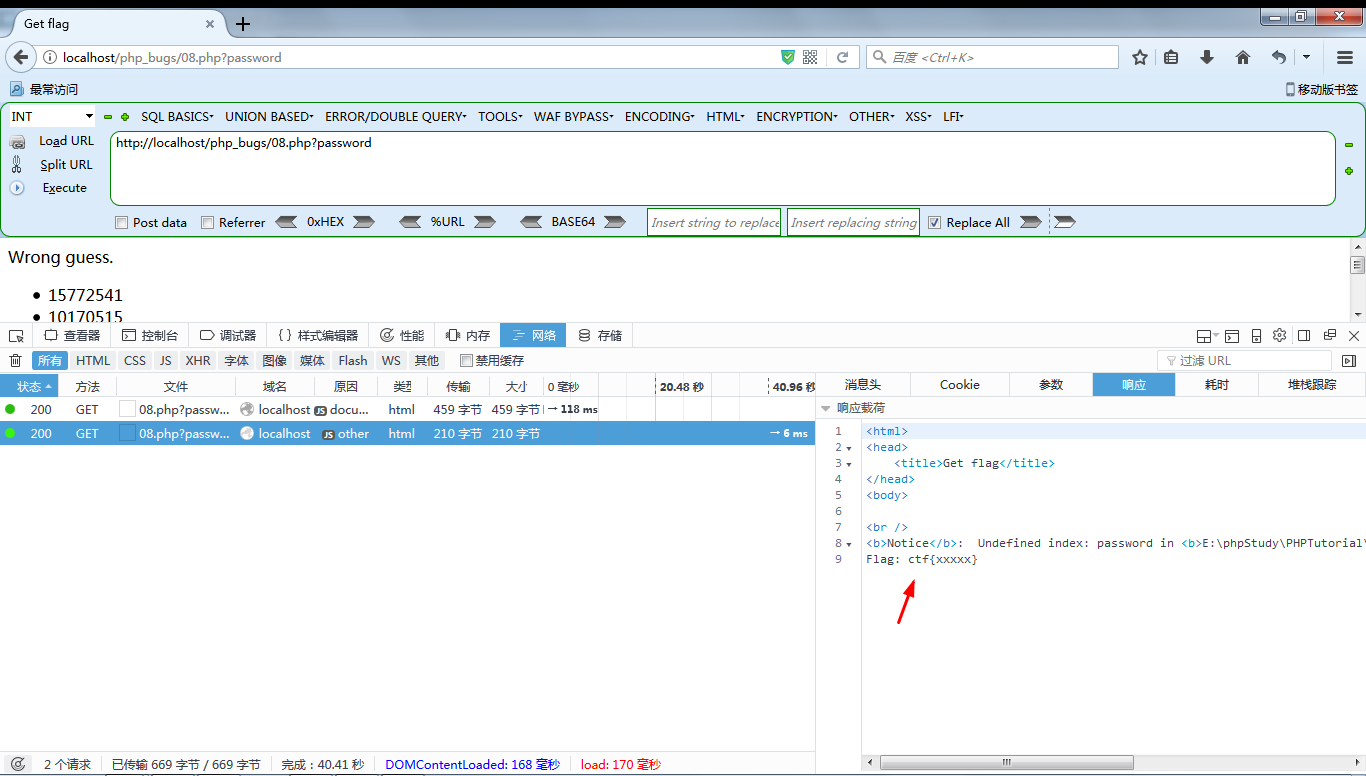The width and height of the screenshot is (1366, 776).
Task: Open the ENCODING dropdown menu
Action: 660,117
